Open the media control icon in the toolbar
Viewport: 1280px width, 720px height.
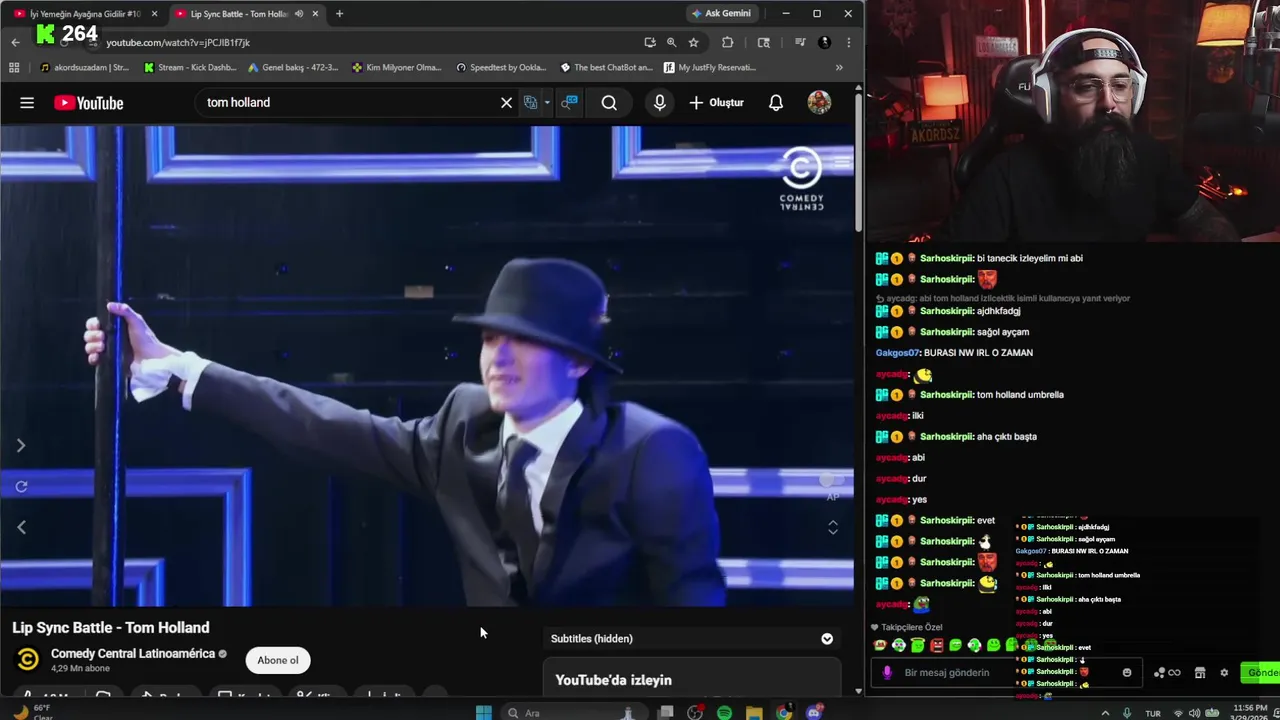[x=800, y=42]
